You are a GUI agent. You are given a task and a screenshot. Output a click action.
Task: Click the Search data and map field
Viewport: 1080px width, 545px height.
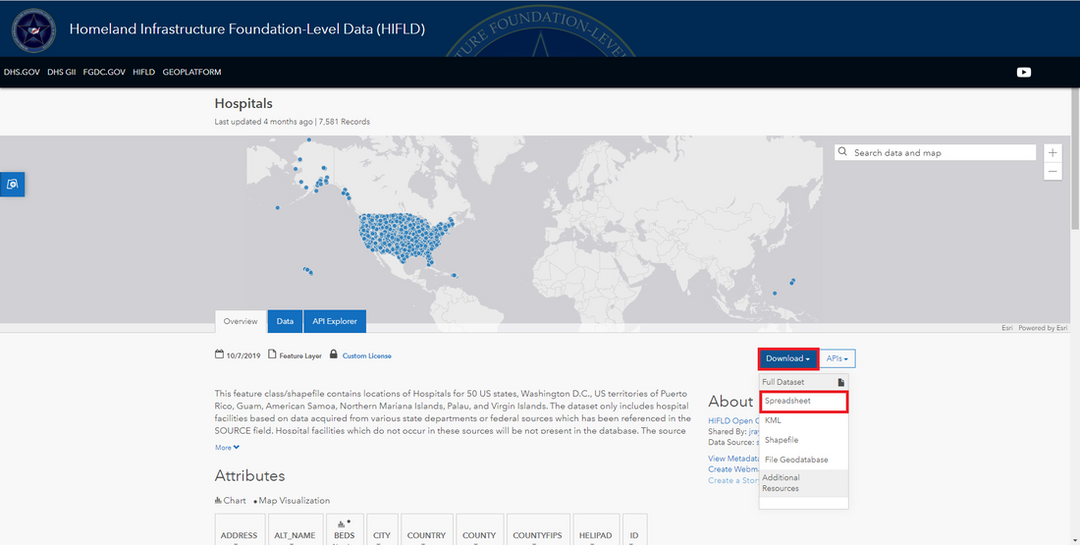pyautogui.click(x=940, y=153)
